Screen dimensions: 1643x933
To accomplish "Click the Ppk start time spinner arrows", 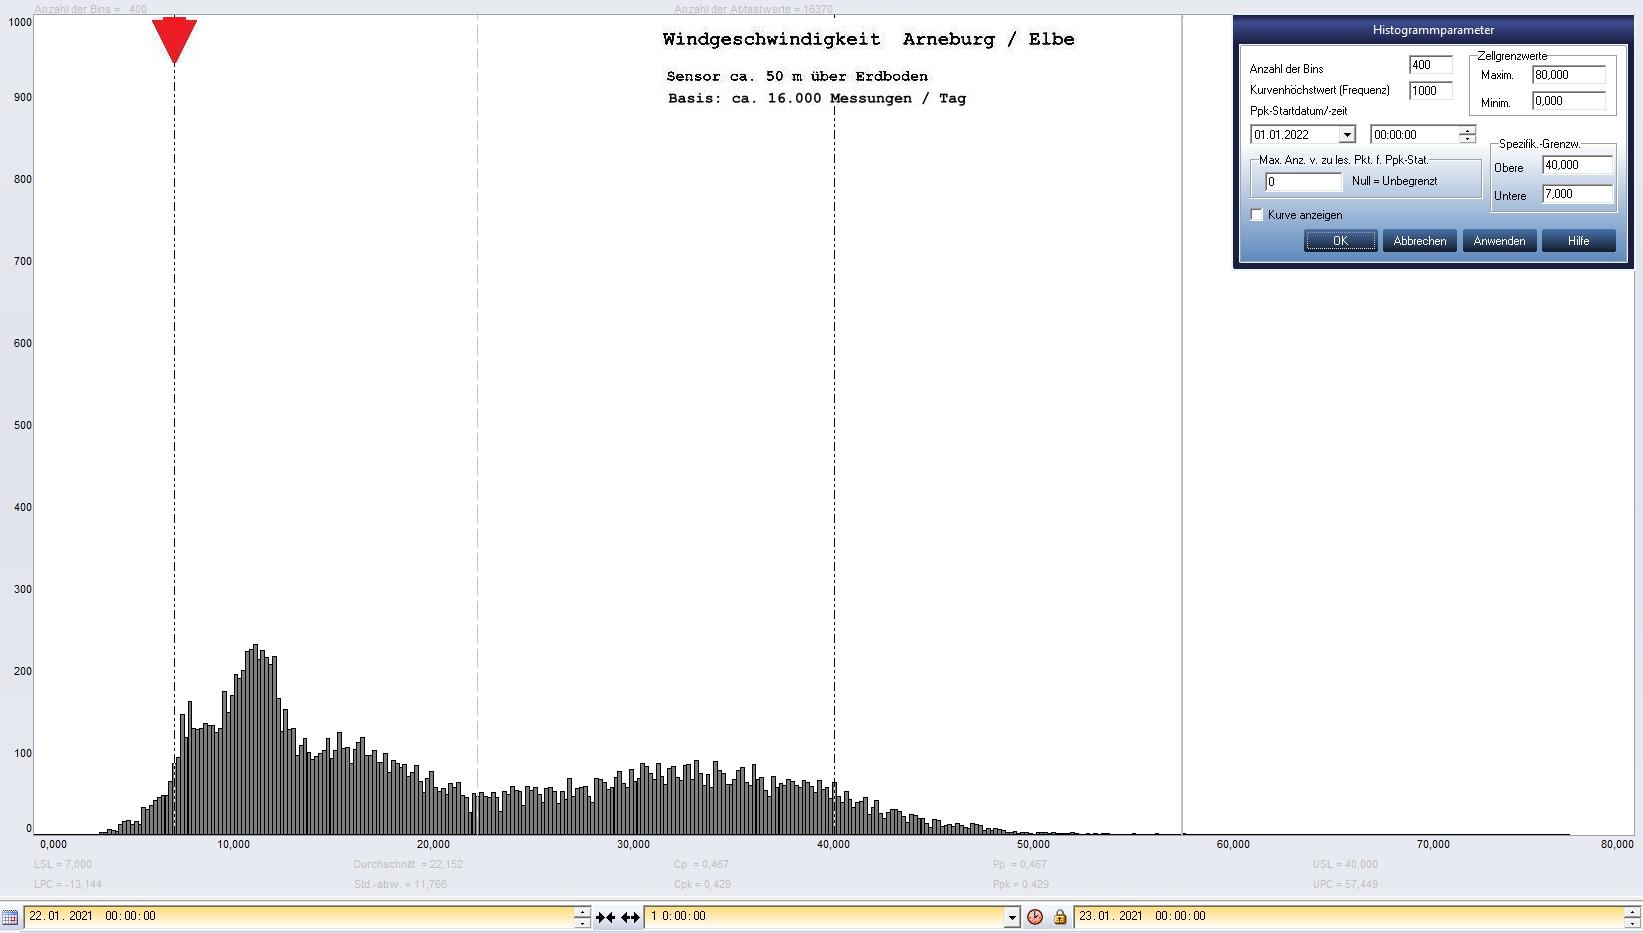I will tap(1467, 135).
